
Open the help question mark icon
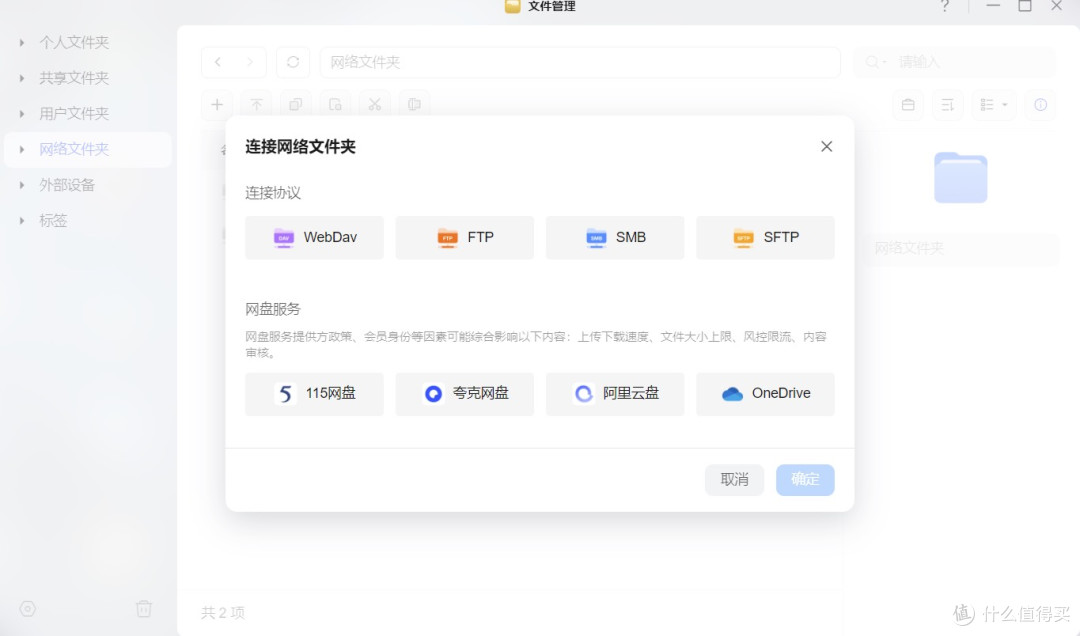point(945,6)
